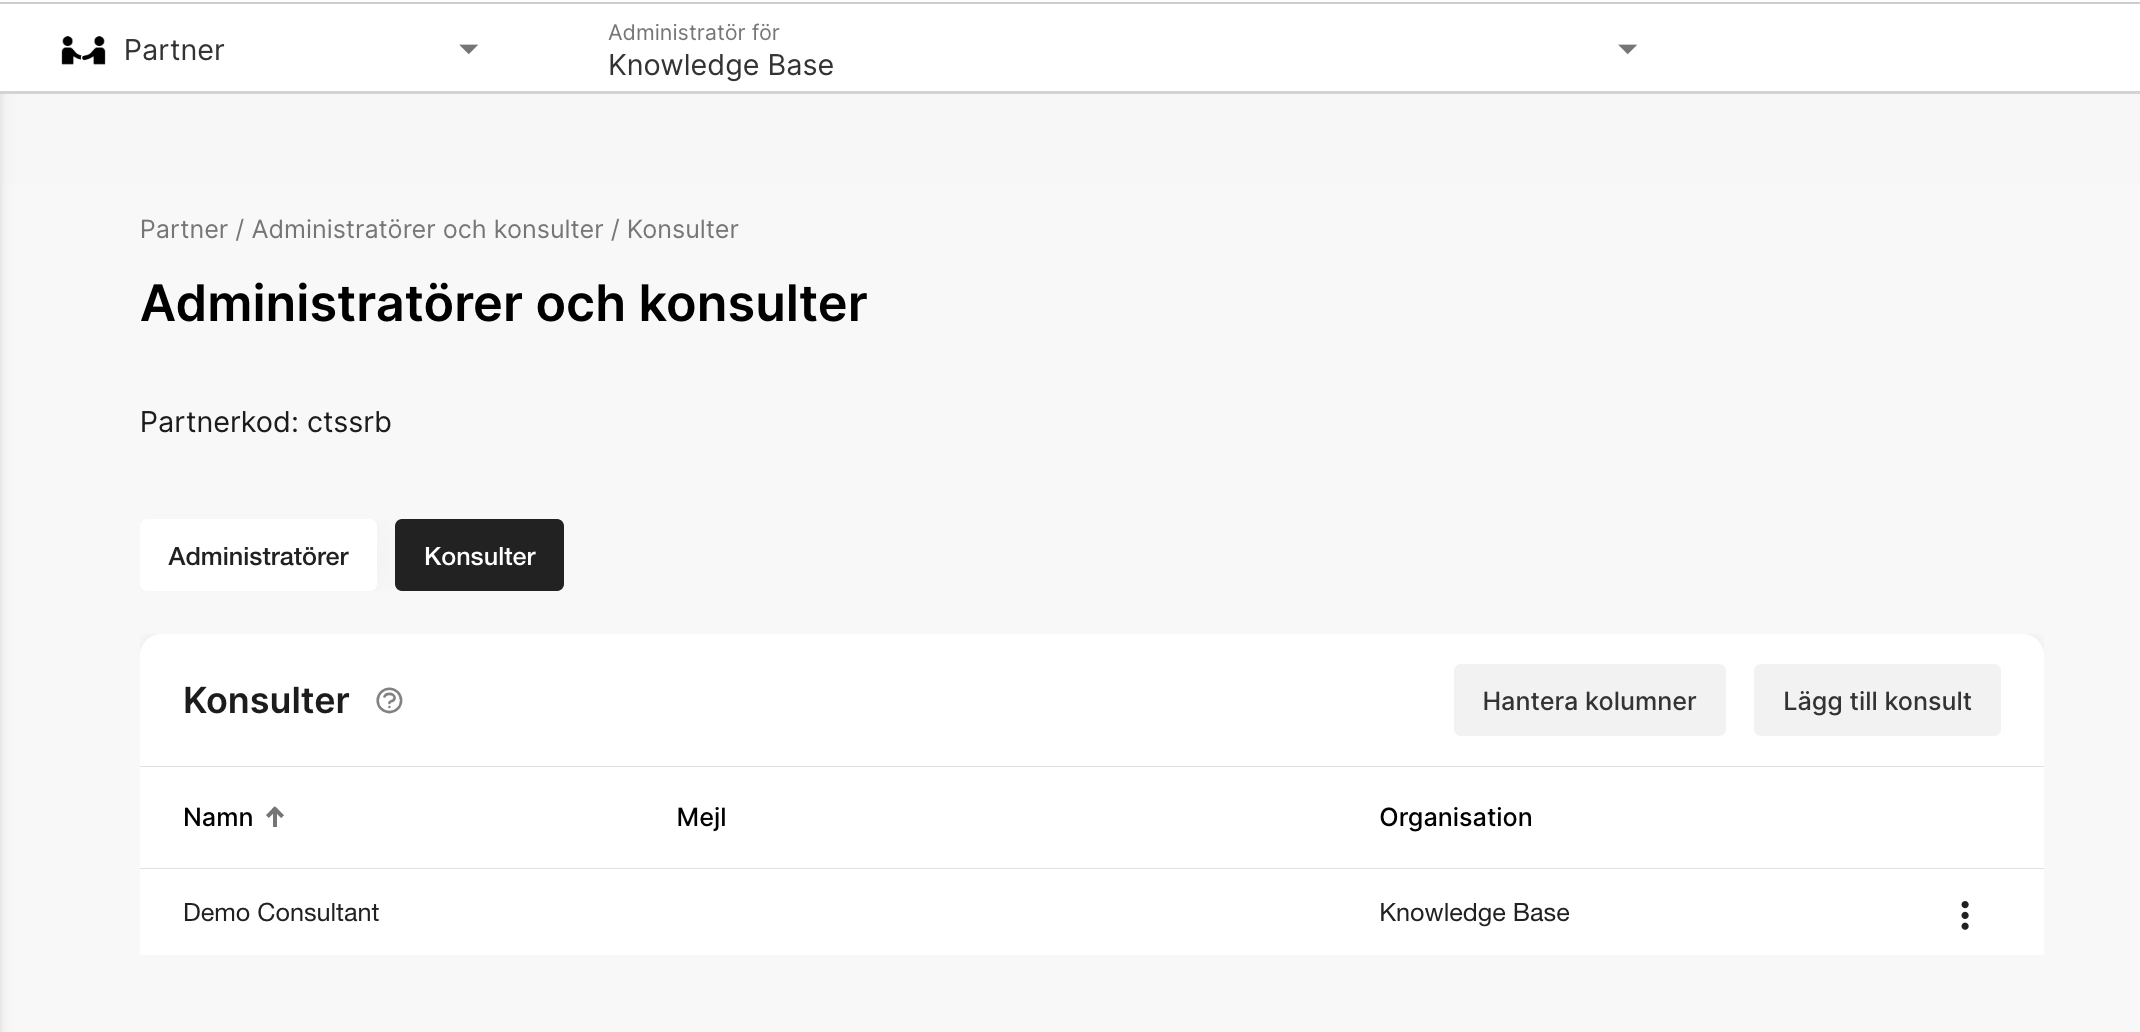The height and width of the screenshot is (1032, 2140).
Task: Click the Partnerkod: ctssrb text
Action: point(265,422)
